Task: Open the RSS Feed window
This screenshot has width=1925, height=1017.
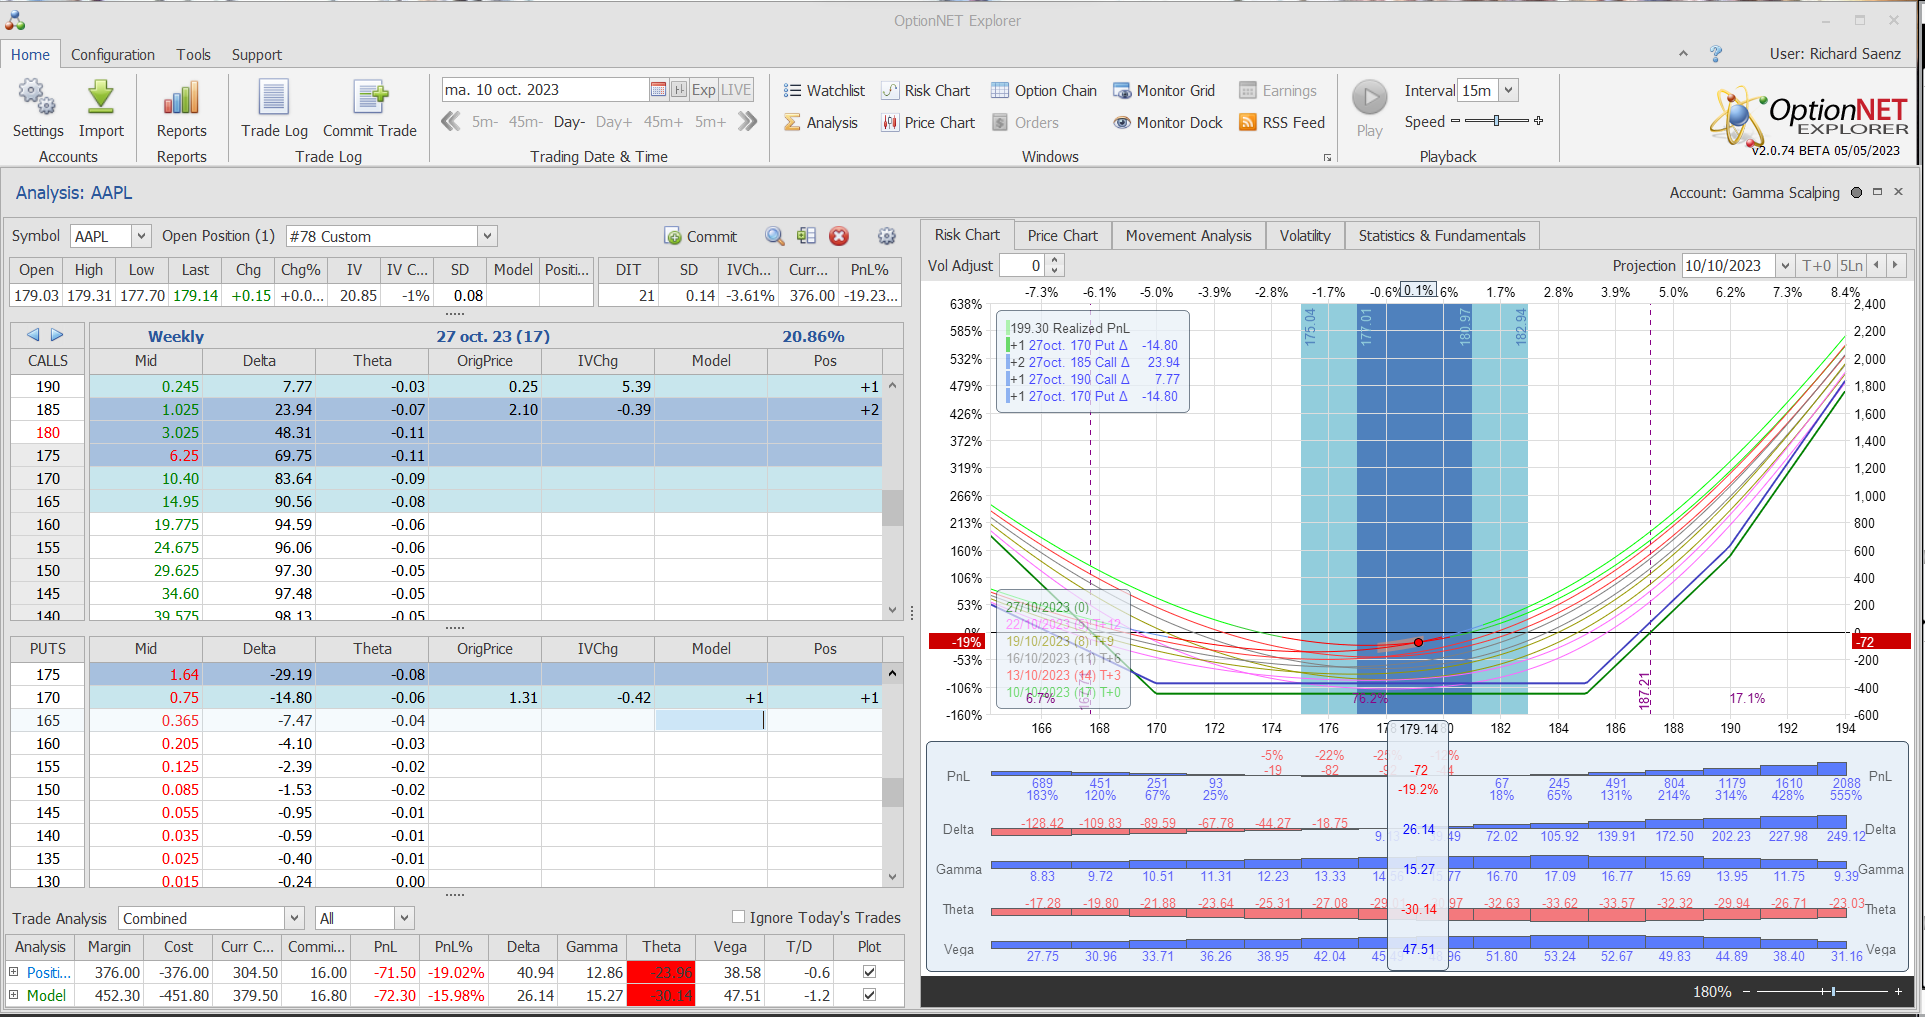Action: click(x=1282, y=123)
